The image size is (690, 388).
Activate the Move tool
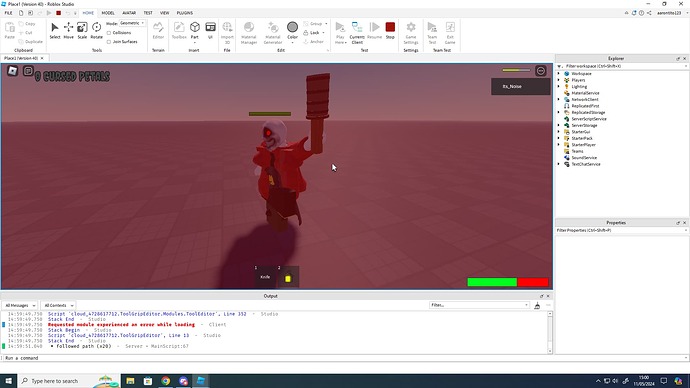tap(68, 30)
